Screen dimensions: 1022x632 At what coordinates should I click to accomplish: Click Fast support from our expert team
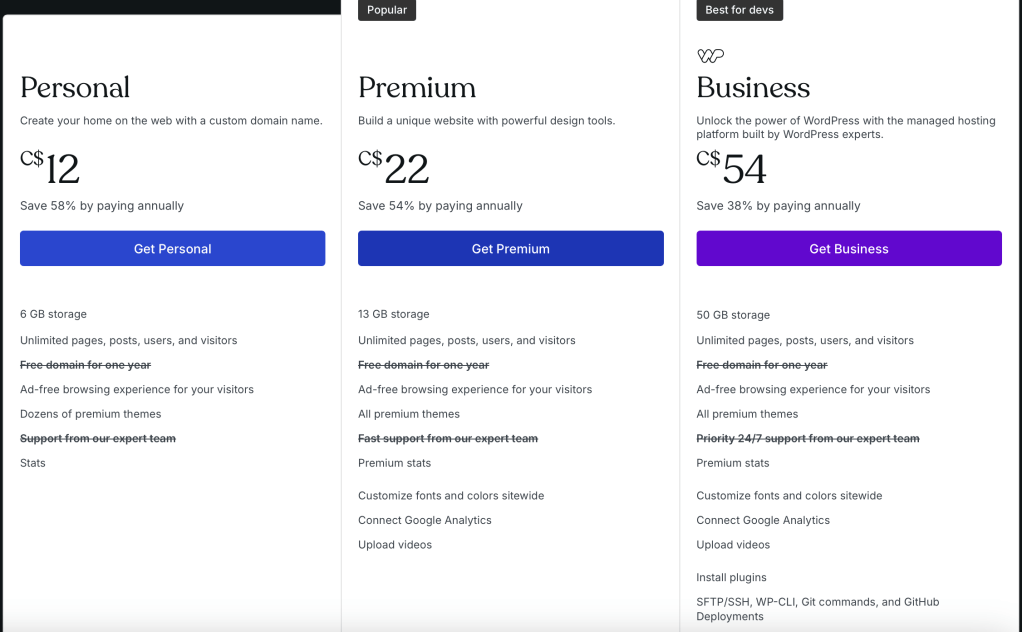click(x=447, y=439)
